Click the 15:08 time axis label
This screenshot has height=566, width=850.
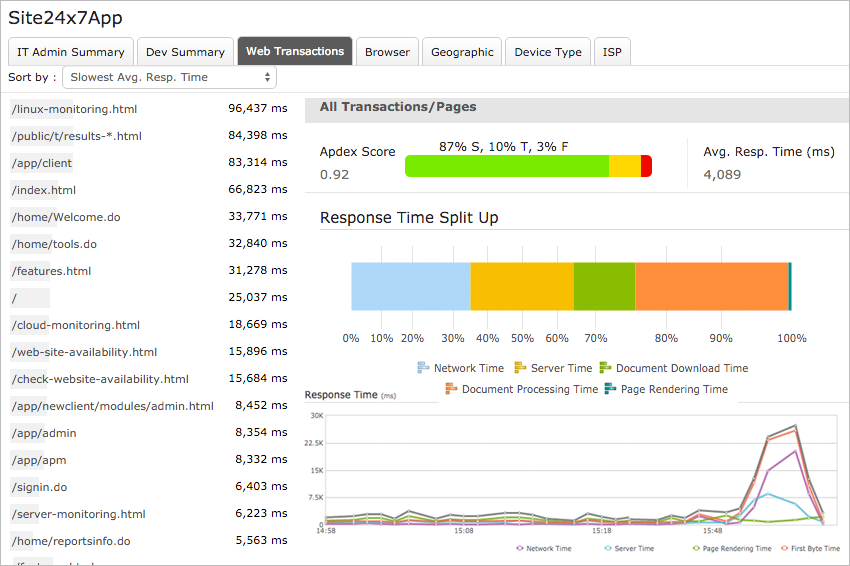point(464,531)
